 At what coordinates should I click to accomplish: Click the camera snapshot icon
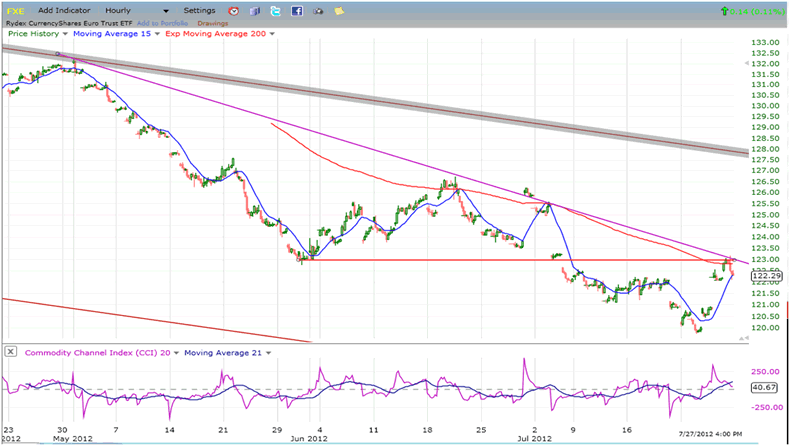[x=320, y=11]
